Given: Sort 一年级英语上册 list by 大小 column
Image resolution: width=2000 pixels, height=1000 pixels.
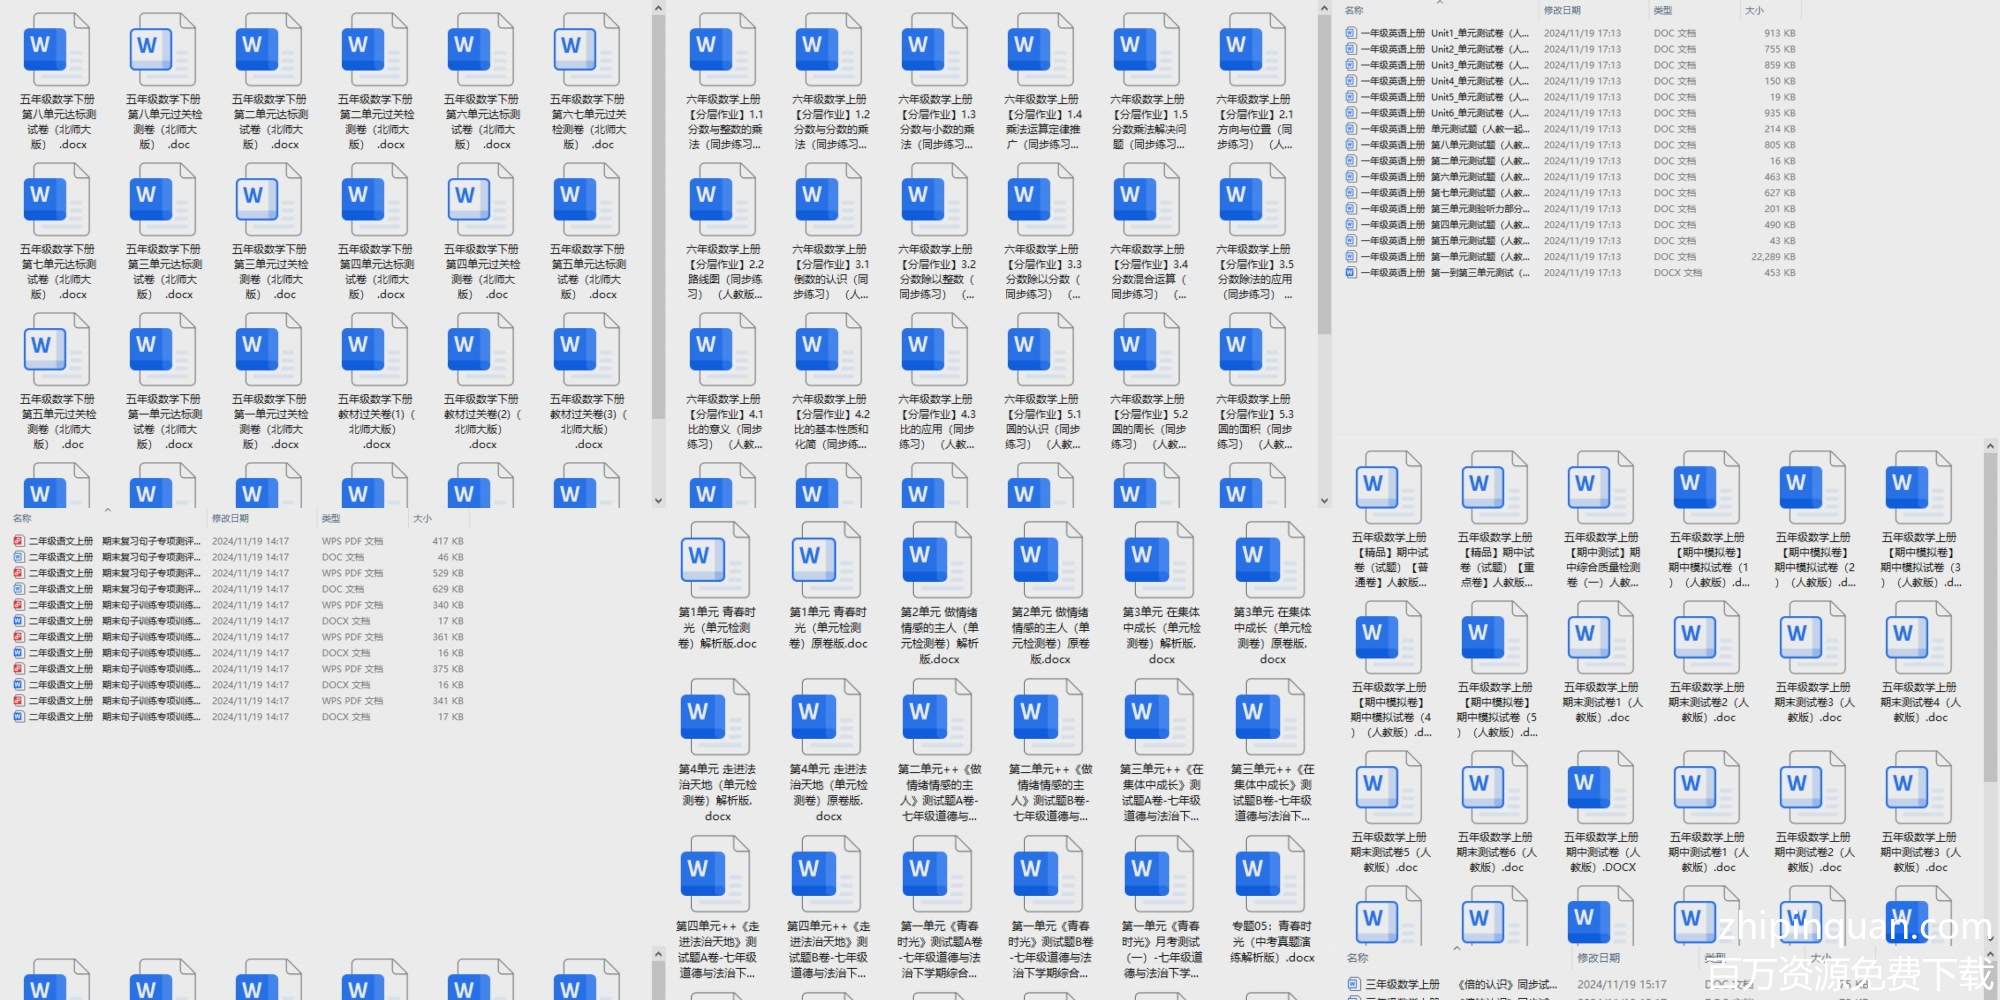Looking at the screenshot, I should tap(1754, 10).
